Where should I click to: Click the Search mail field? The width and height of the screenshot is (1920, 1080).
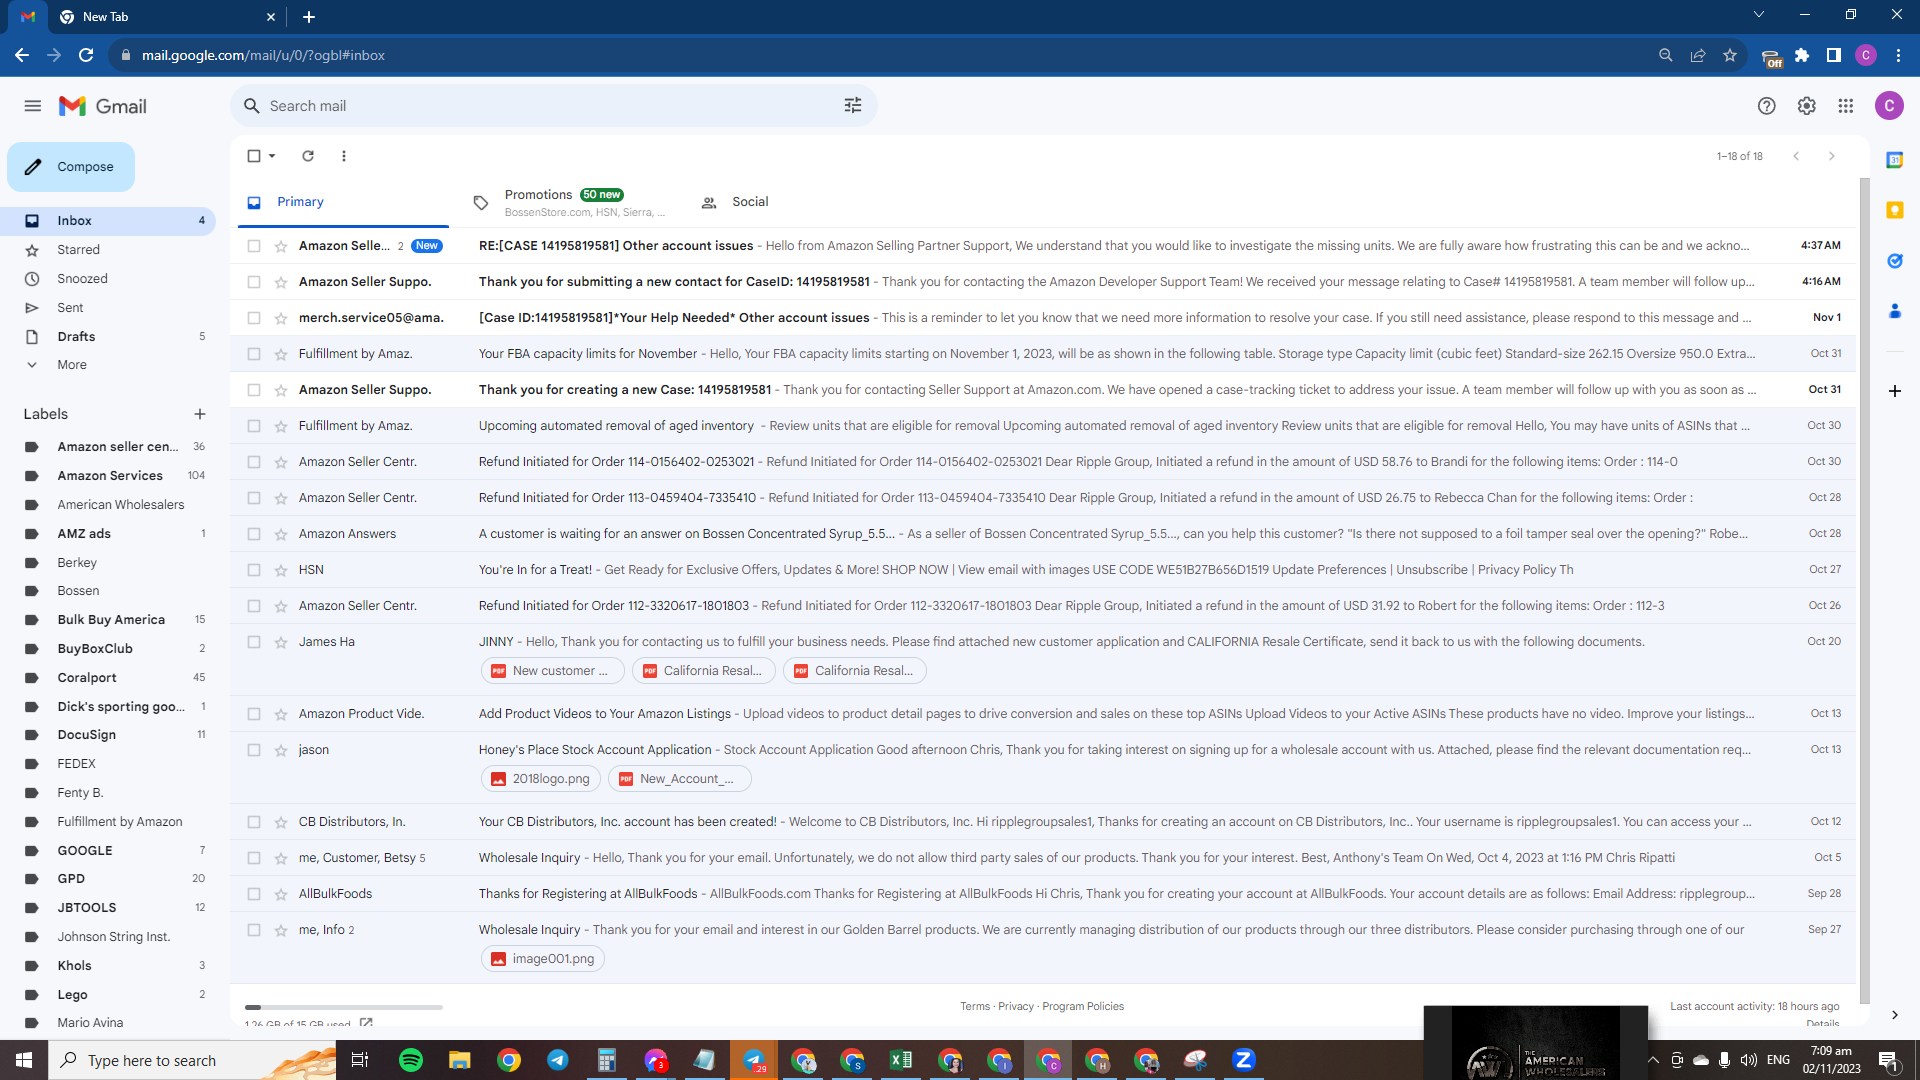pos(554,106)
